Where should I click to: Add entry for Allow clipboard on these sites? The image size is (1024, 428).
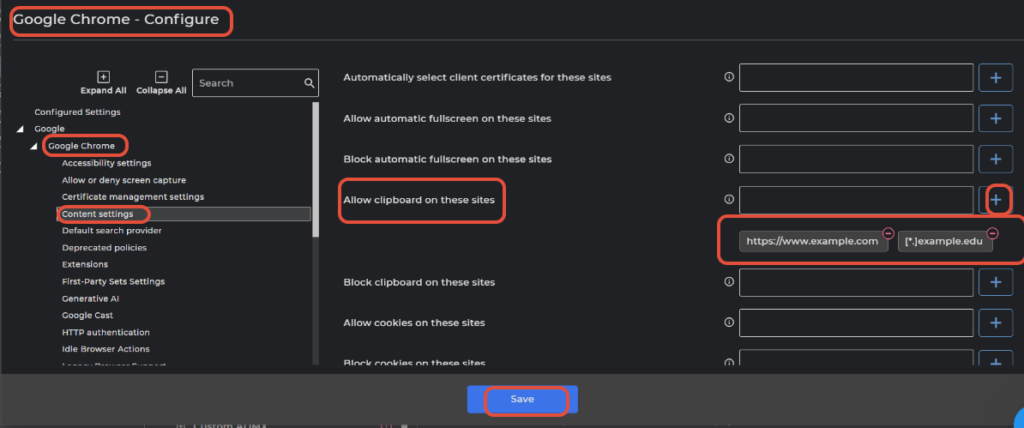pos(995,200)
